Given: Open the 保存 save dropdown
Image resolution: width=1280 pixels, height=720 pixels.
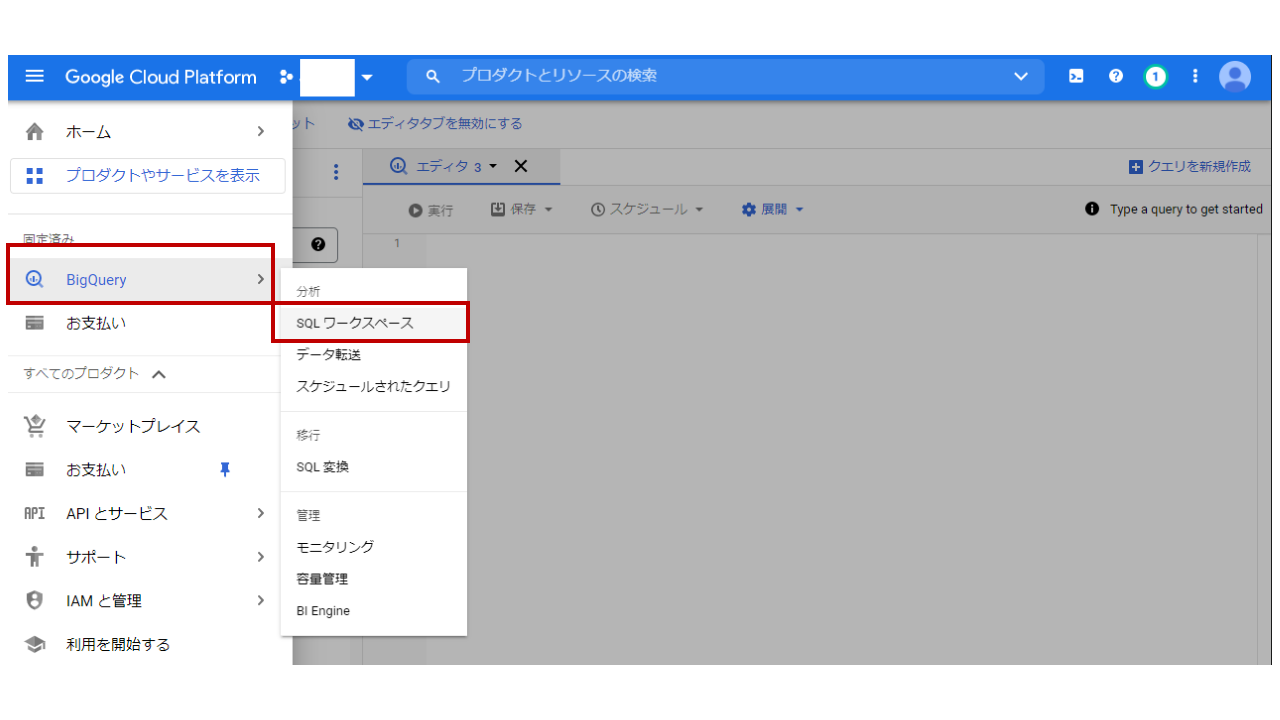Looking at the screenshot, I should tap(521, 209).
